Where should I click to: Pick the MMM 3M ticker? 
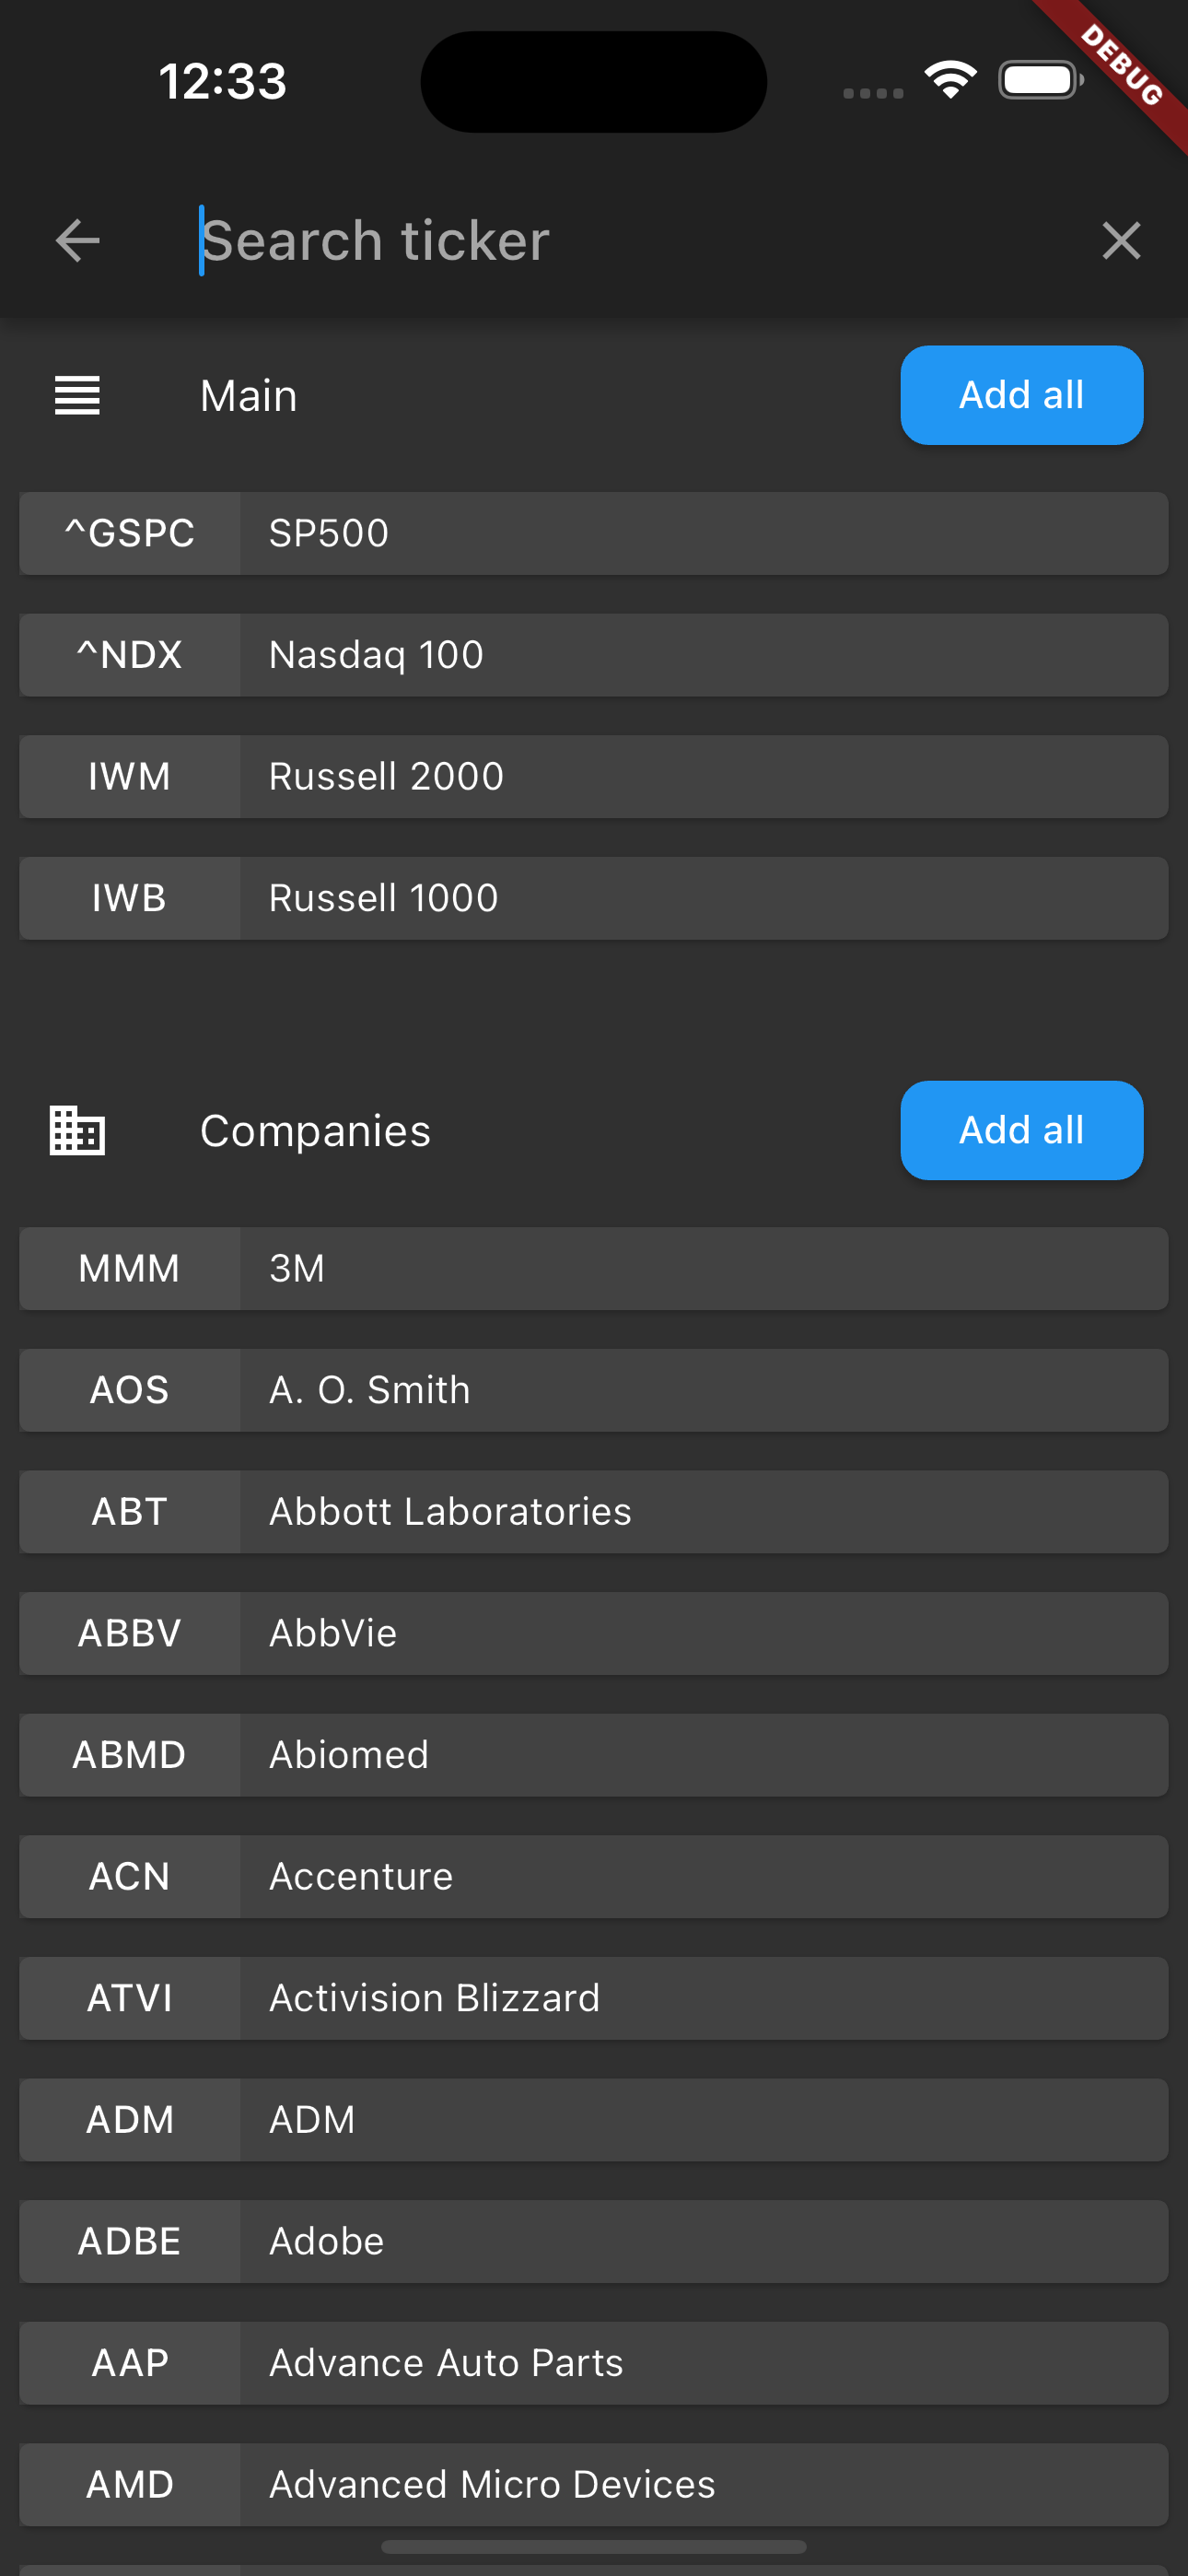[x=594, y=1268]
